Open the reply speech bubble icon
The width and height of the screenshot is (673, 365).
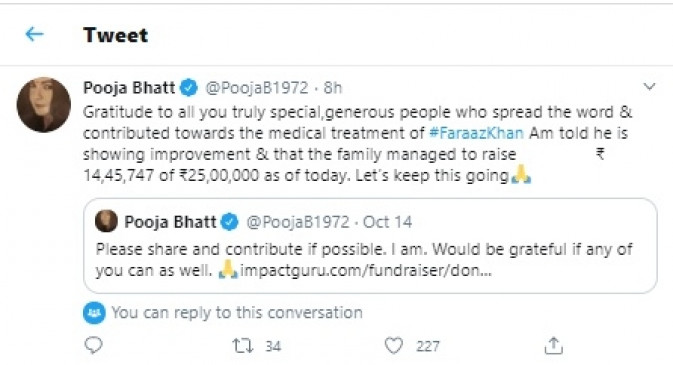pyautogui.click(x=93, y=345)
